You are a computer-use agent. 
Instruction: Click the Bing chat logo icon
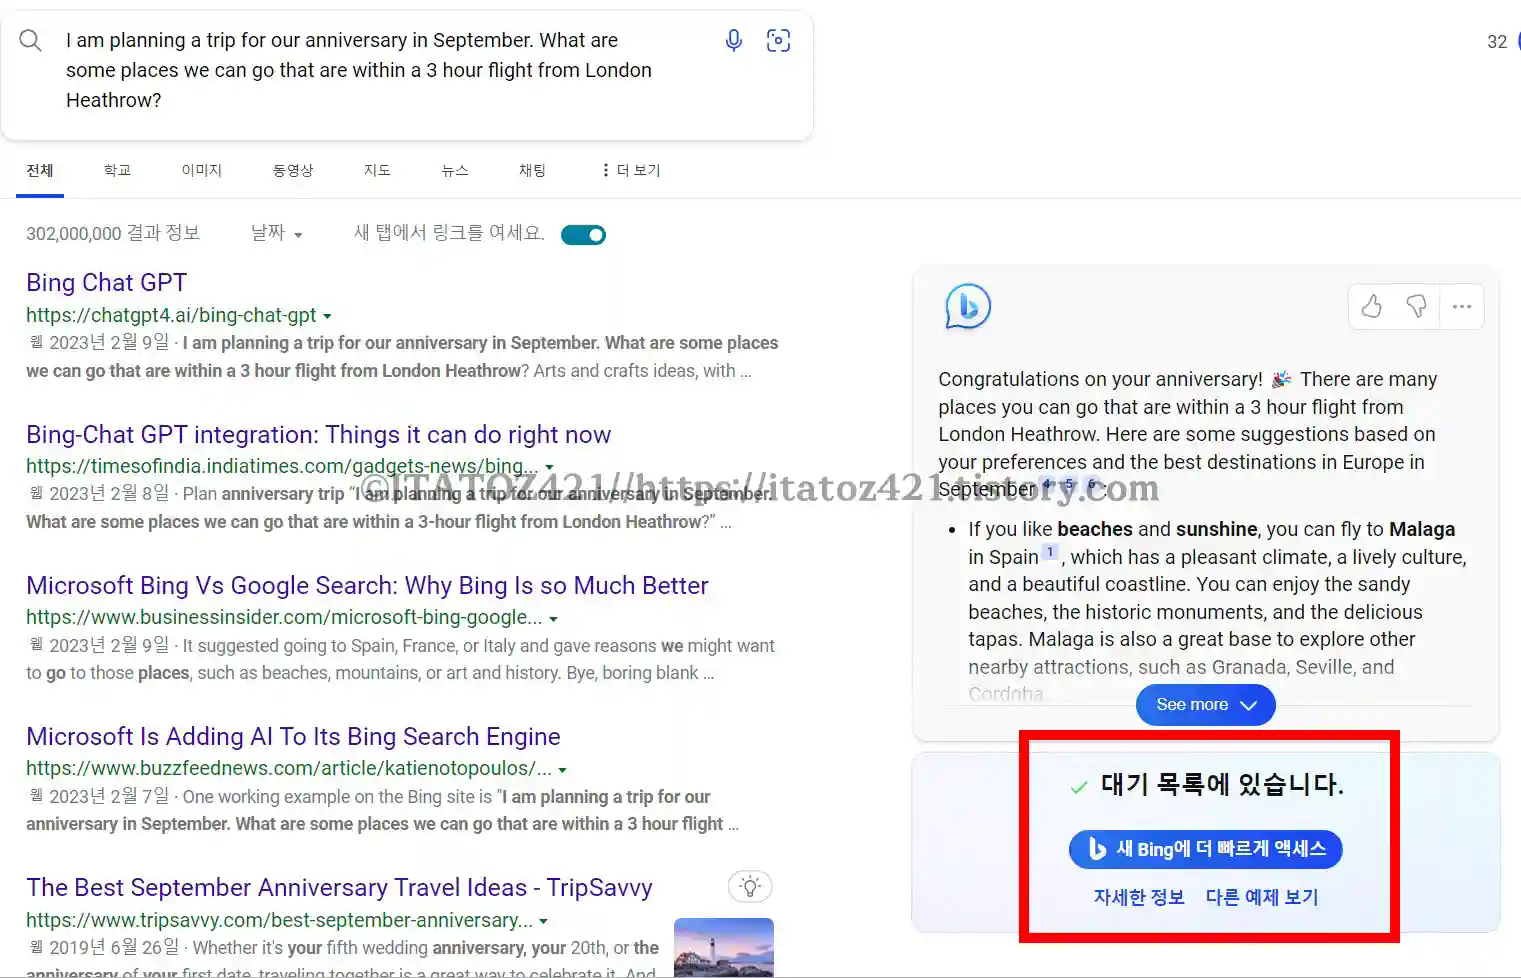tap(968, 307)
